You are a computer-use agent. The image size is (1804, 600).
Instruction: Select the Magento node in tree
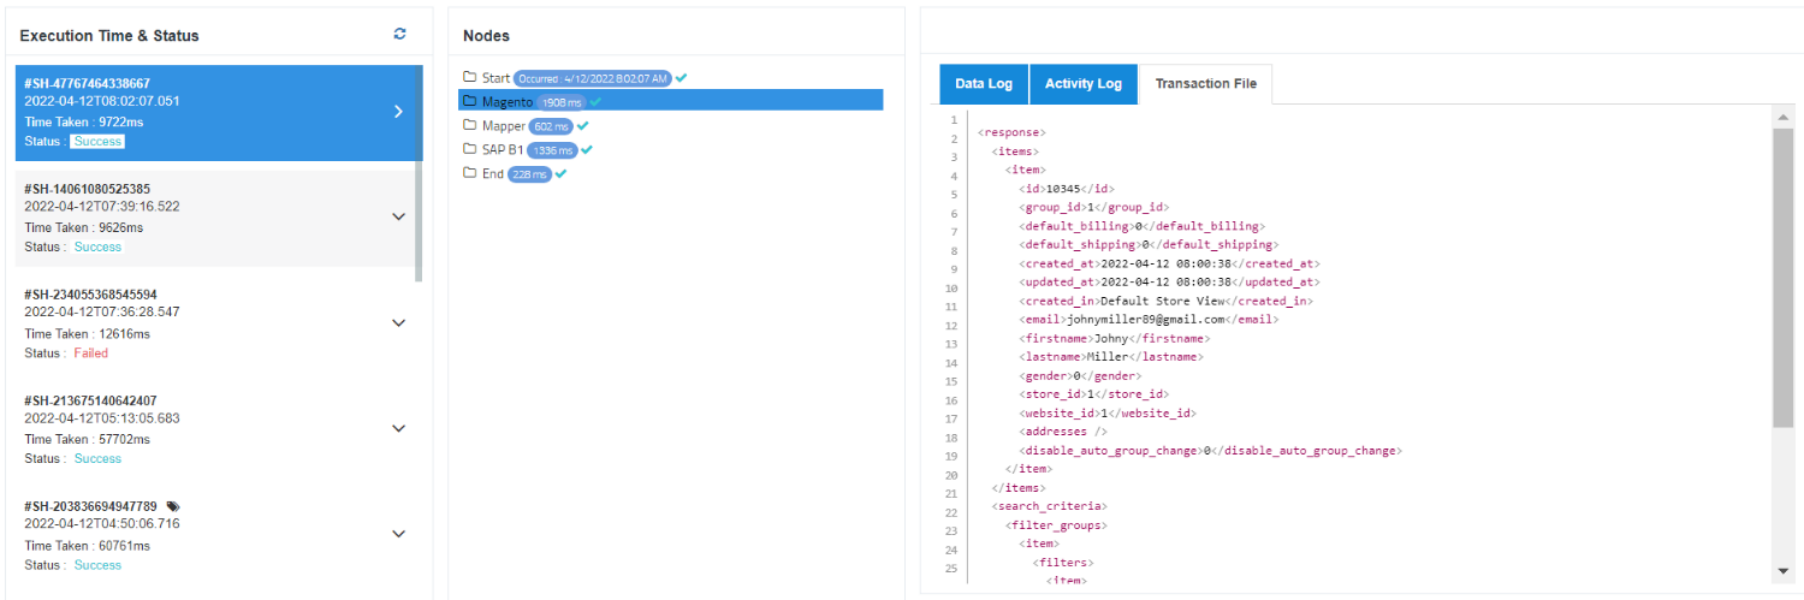pos(507,102)
